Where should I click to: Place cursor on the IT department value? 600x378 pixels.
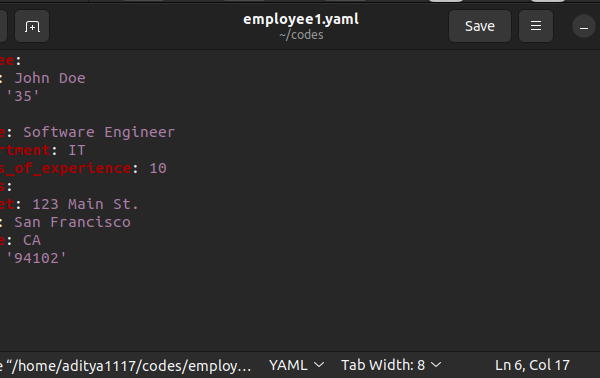[77, 150]
